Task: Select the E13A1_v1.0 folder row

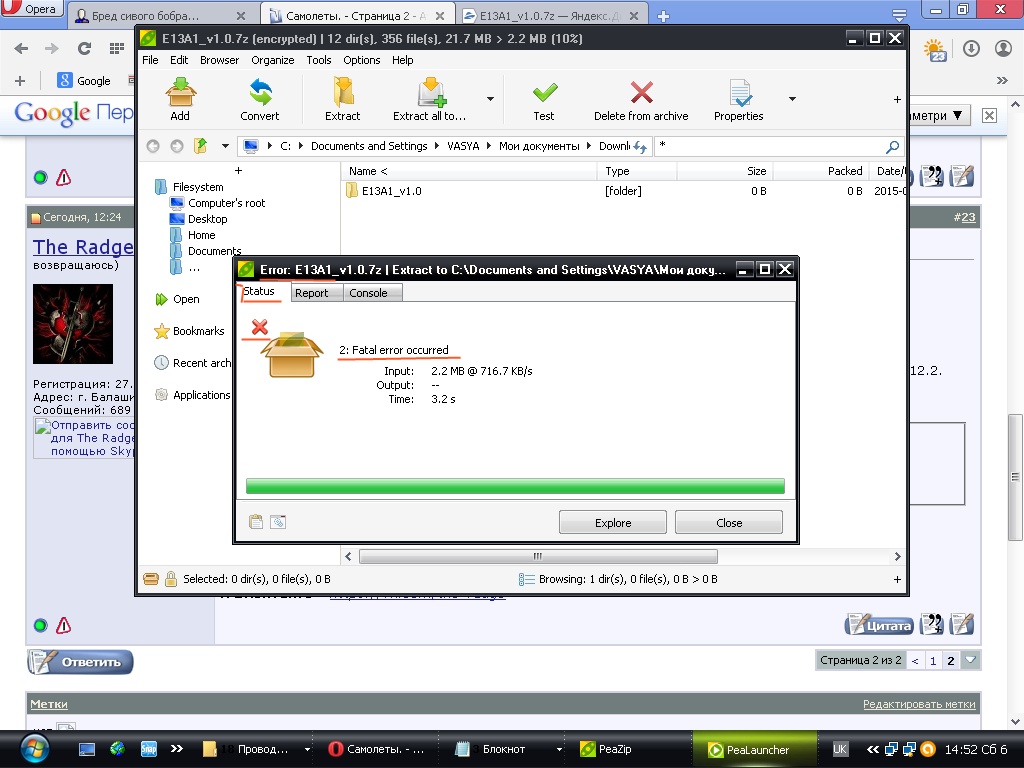Action: (624, 191)
